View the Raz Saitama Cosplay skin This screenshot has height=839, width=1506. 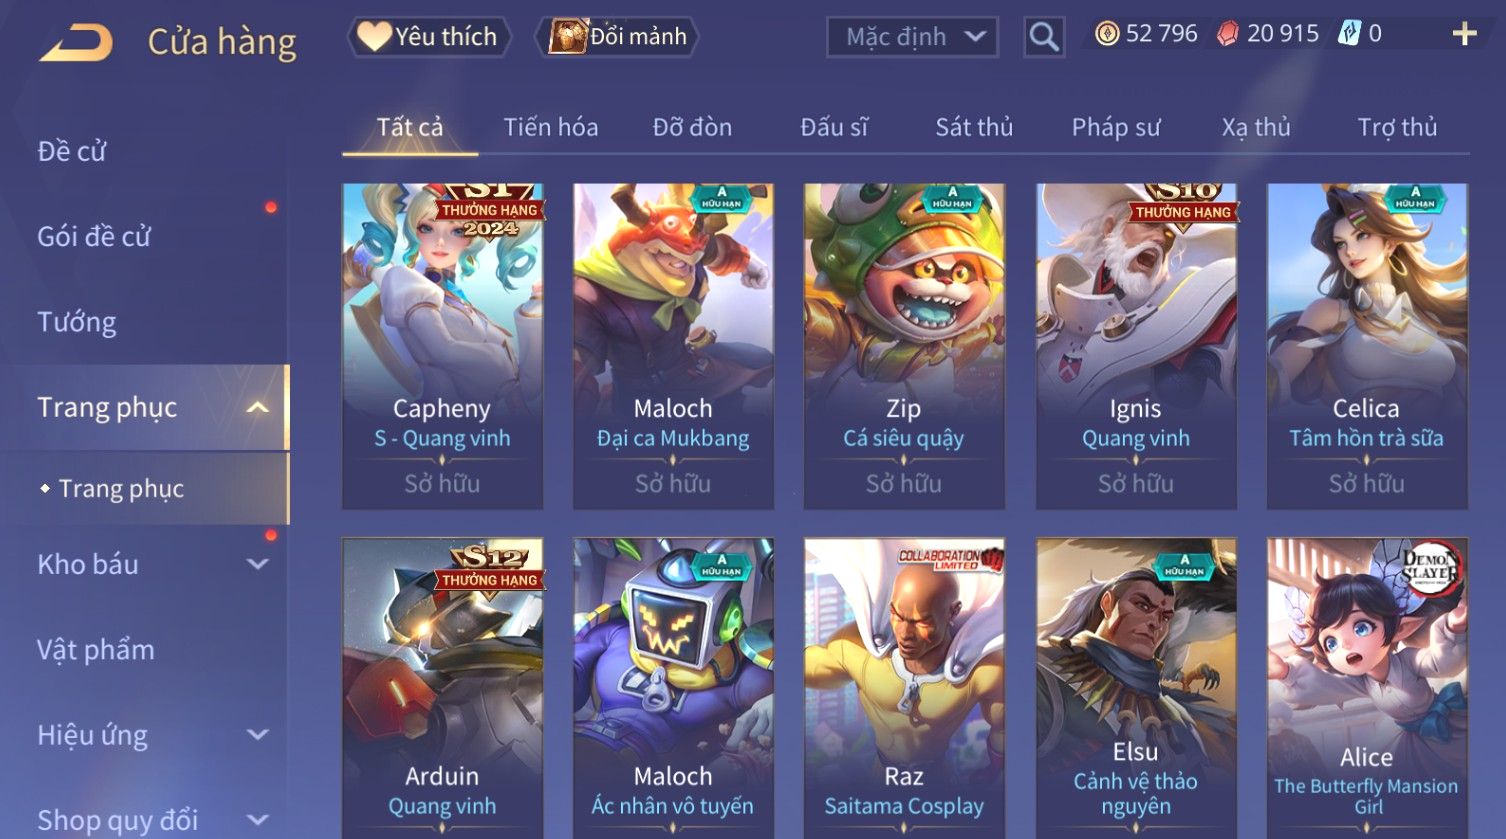click(904, 688)
